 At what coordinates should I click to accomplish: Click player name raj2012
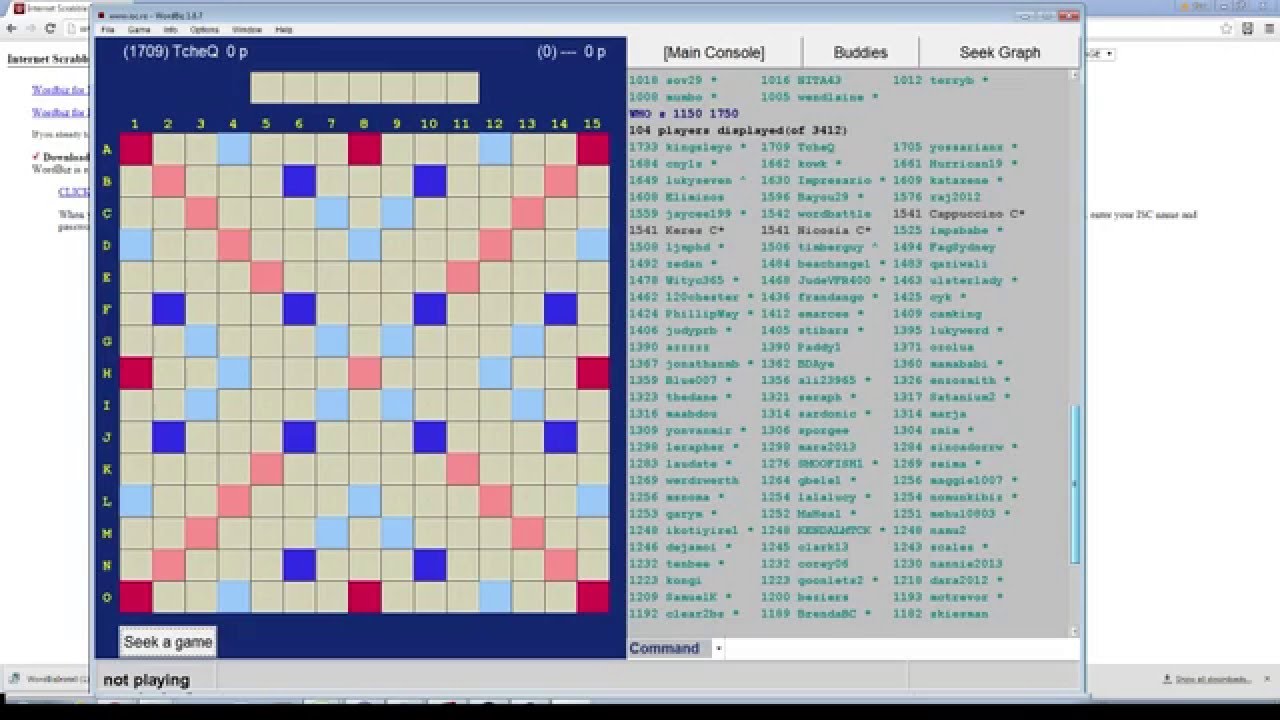coord(956,197)
